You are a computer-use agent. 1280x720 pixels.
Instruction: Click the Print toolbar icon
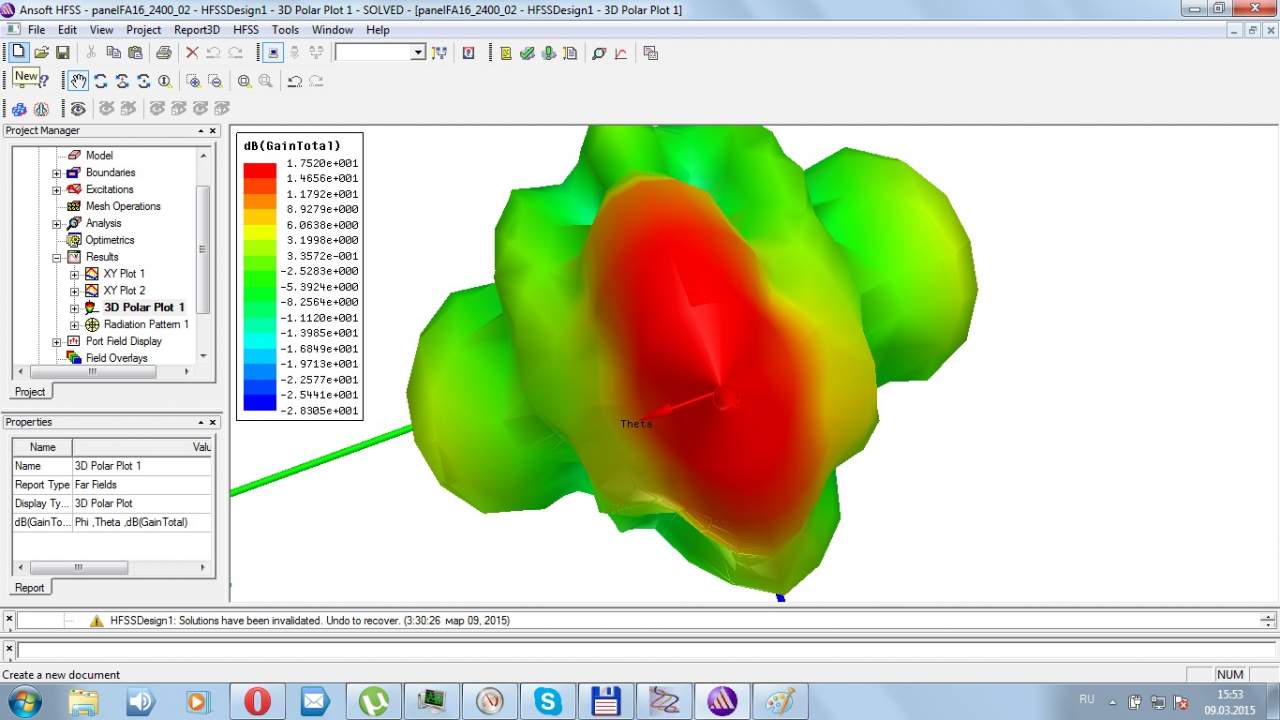163,53
